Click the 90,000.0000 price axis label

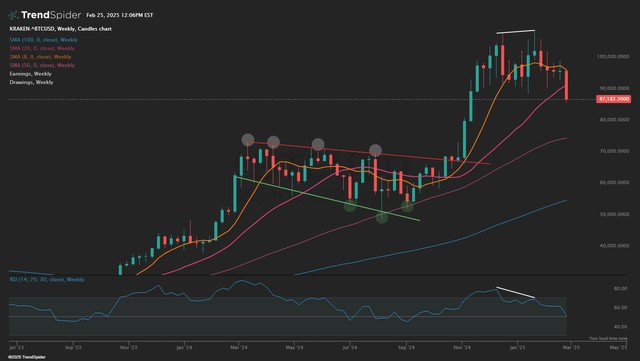(x=614, y=88)
